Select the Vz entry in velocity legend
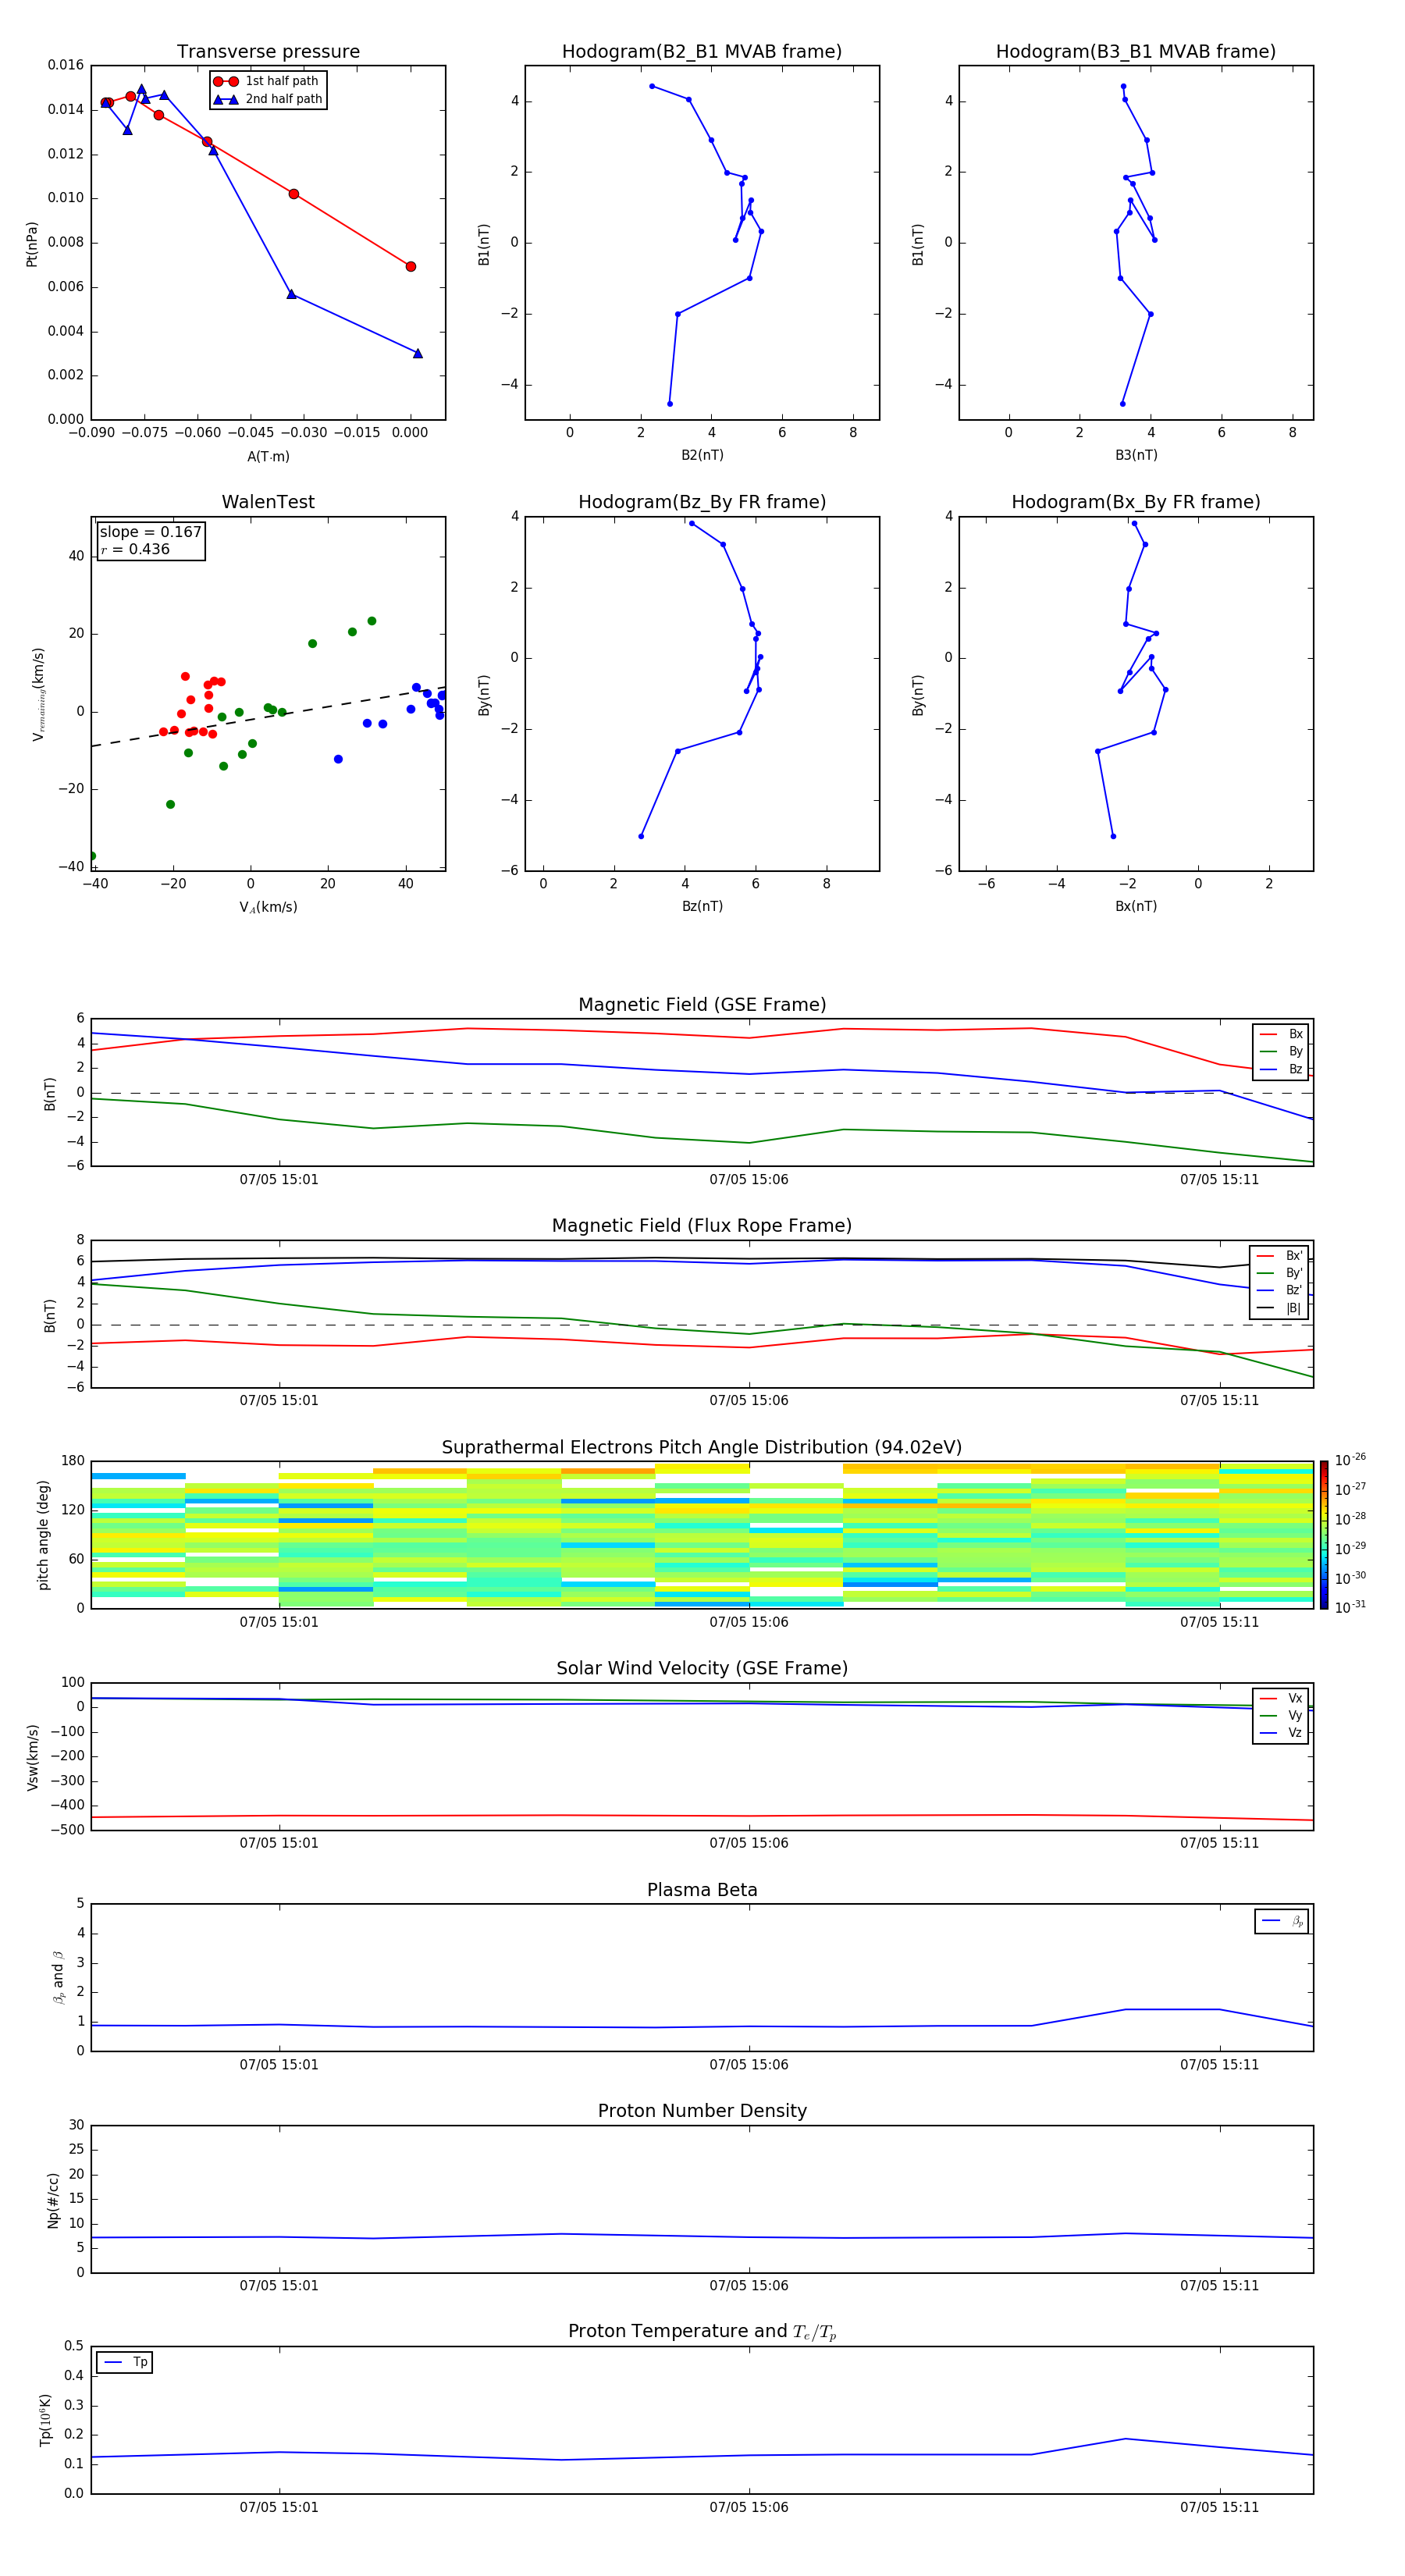This screenshot has width=1405, height=2576. (1281, 1732)
